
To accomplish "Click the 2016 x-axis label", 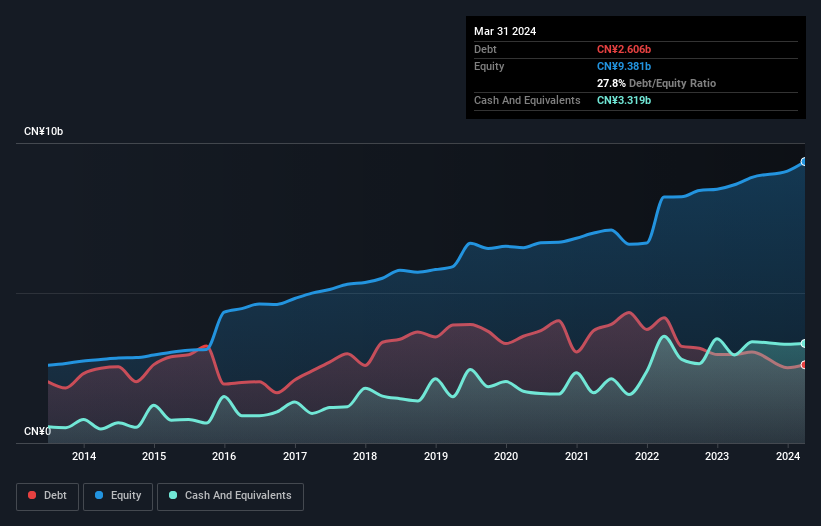I will pos(224,456).
